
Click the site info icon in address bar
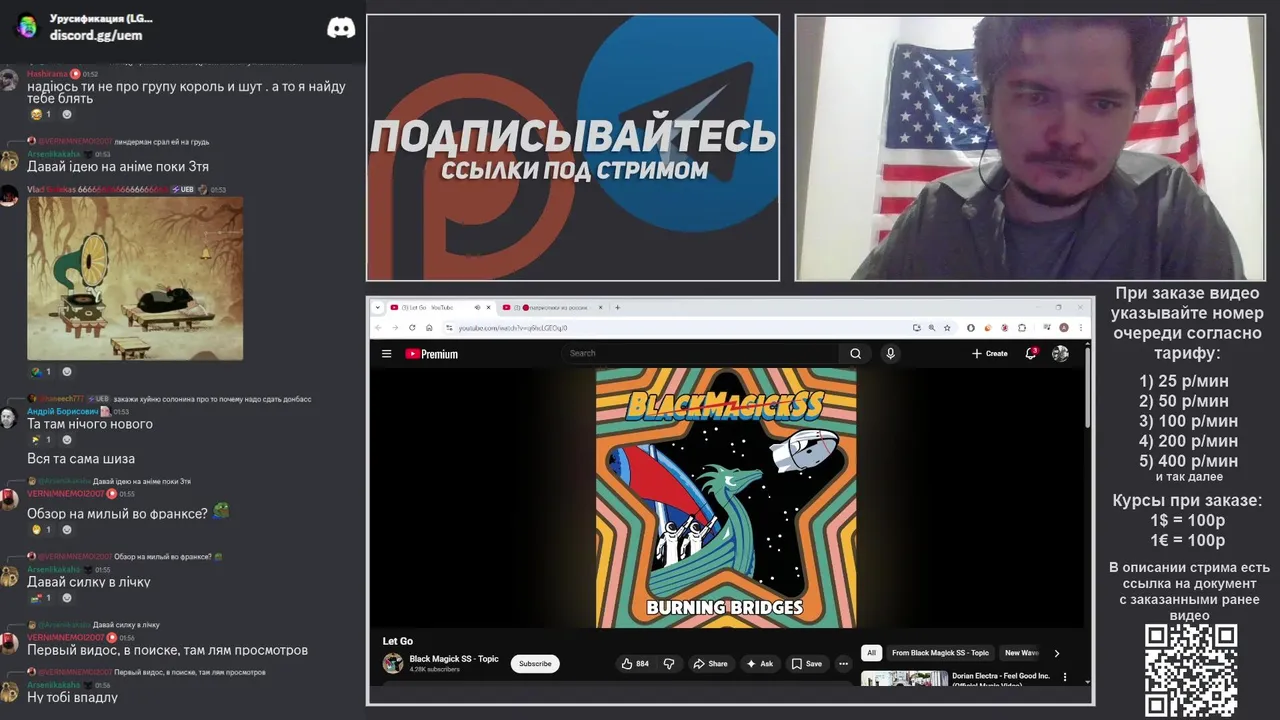449,328
